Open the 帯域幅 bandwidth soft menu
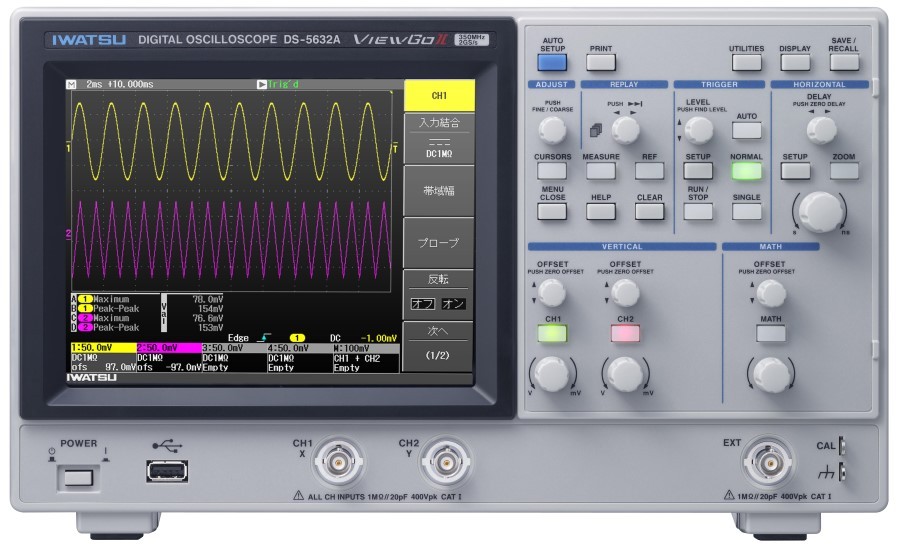The image size is (900, 555). click(x=439, y=190)
